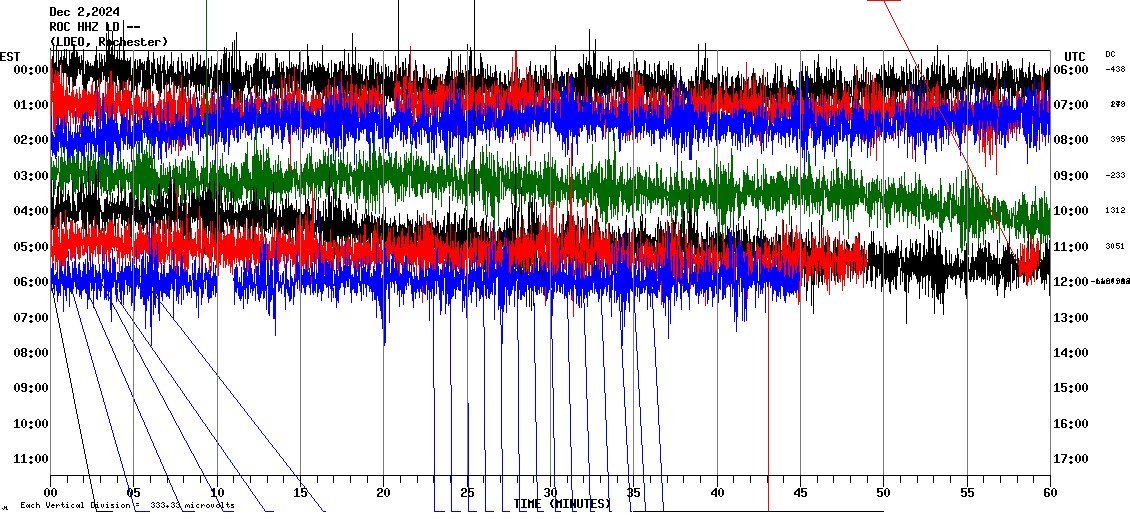Image resolution: width=1130 pixels, height=519 pixels.
Task: Click the DC offset value 3051
Action: coord(1115,246)
